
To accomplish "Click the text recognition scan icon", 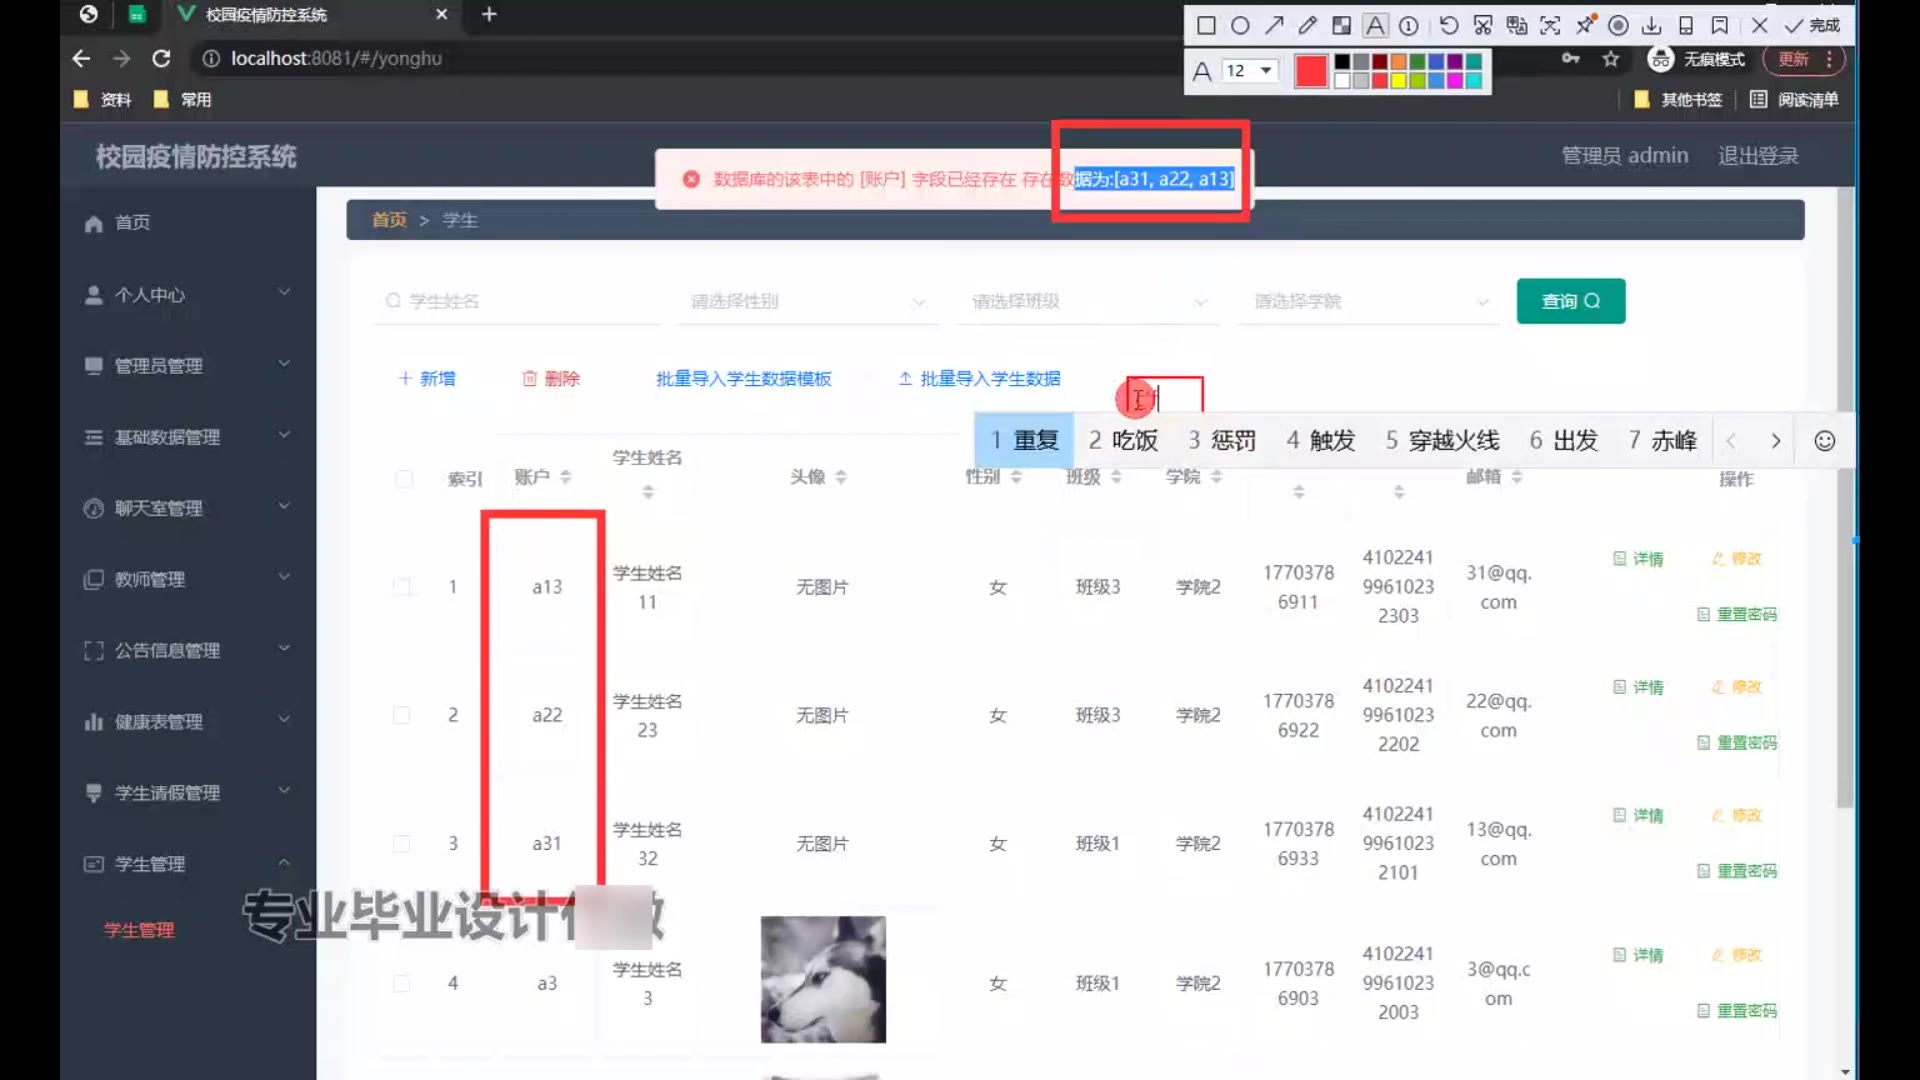I will 1551,26.
